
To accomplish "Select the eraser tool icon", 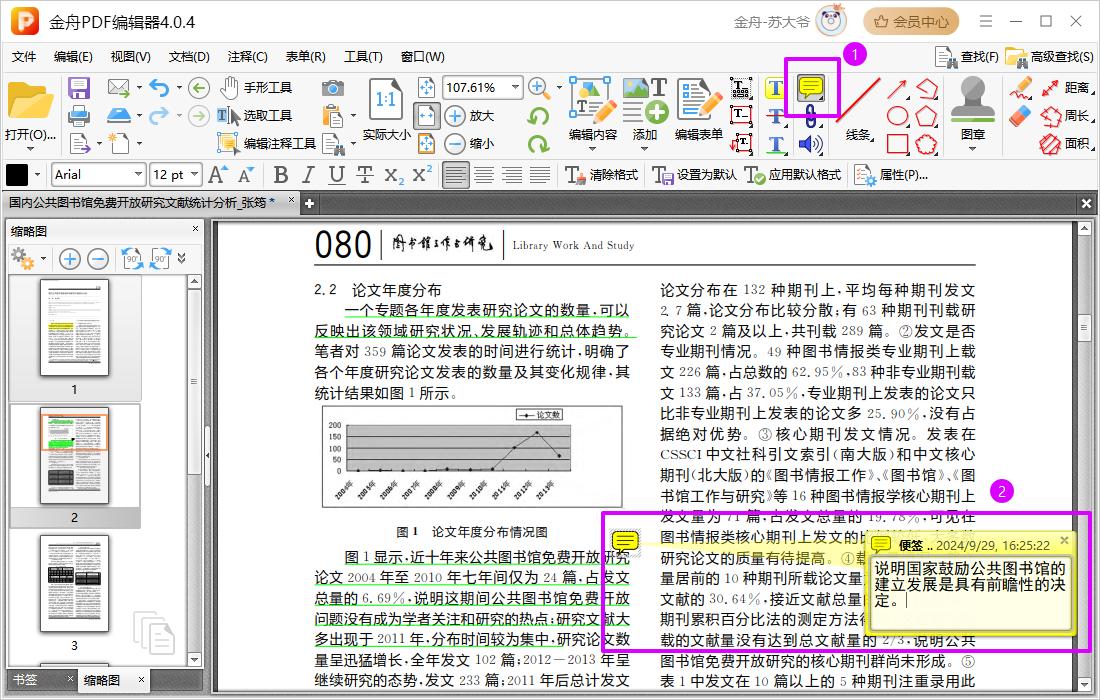I will tap(1020, 116).
